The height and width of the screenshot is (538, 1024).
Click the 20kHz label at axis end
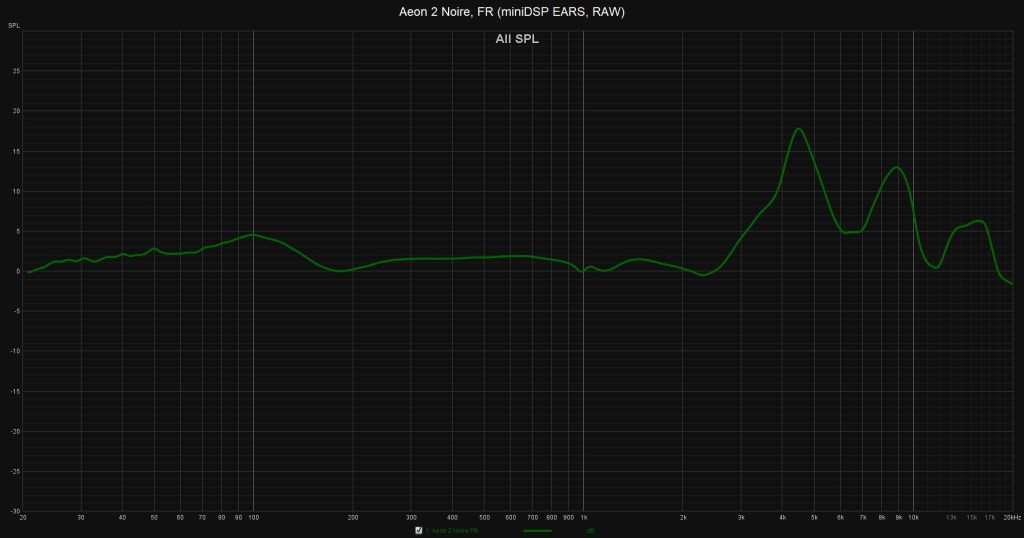1010,517
